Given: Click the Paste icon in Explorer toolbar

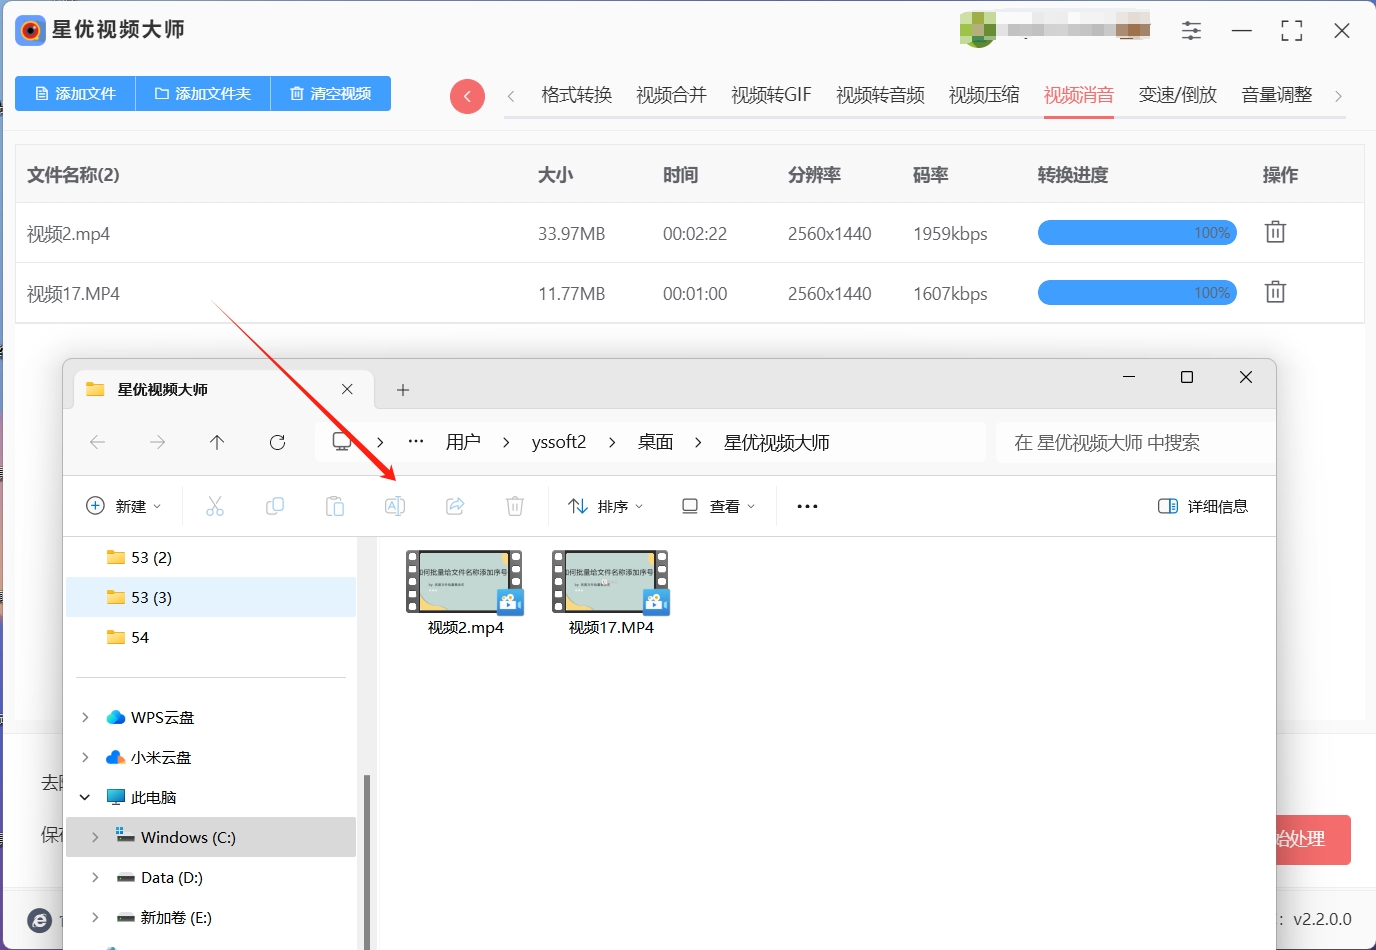Looking at the screenshot, I should point(335,506).
